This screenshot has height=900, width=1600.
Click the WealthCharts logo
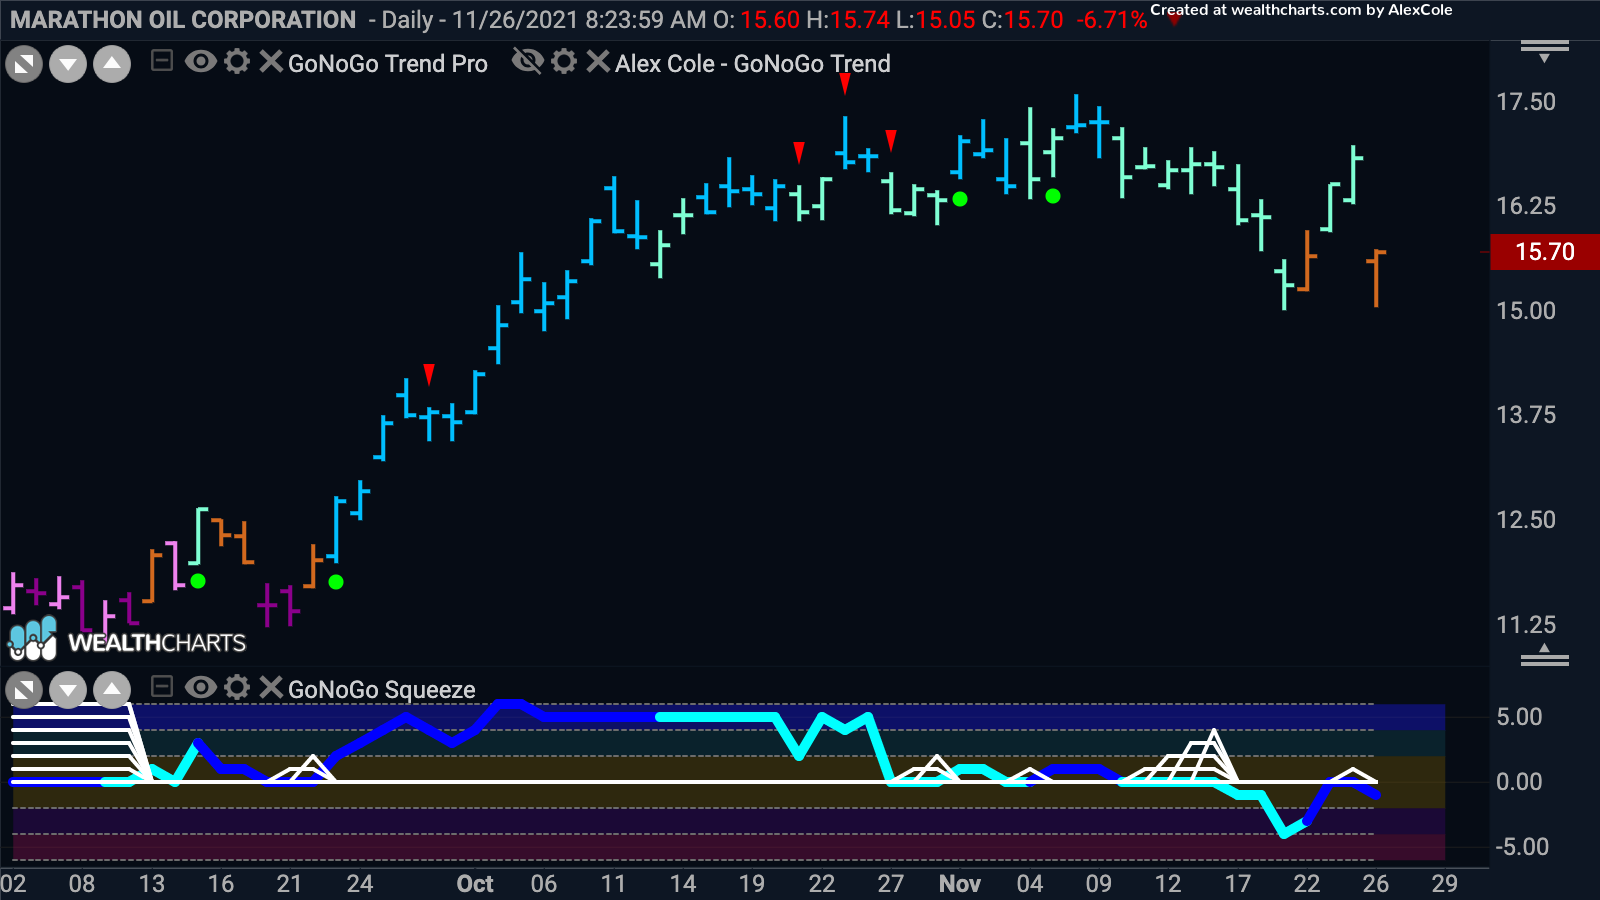127,641
